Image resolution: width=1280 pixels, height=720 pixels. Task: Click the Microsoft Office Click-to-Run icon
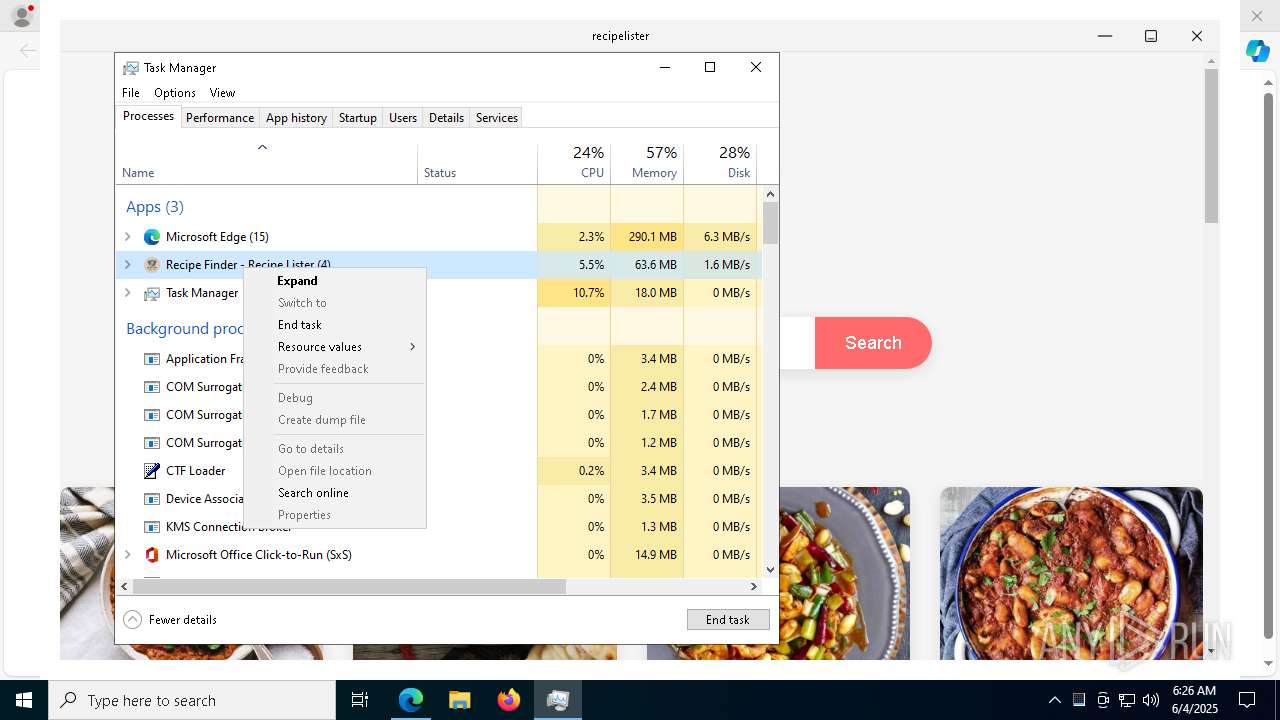point(152,555)
